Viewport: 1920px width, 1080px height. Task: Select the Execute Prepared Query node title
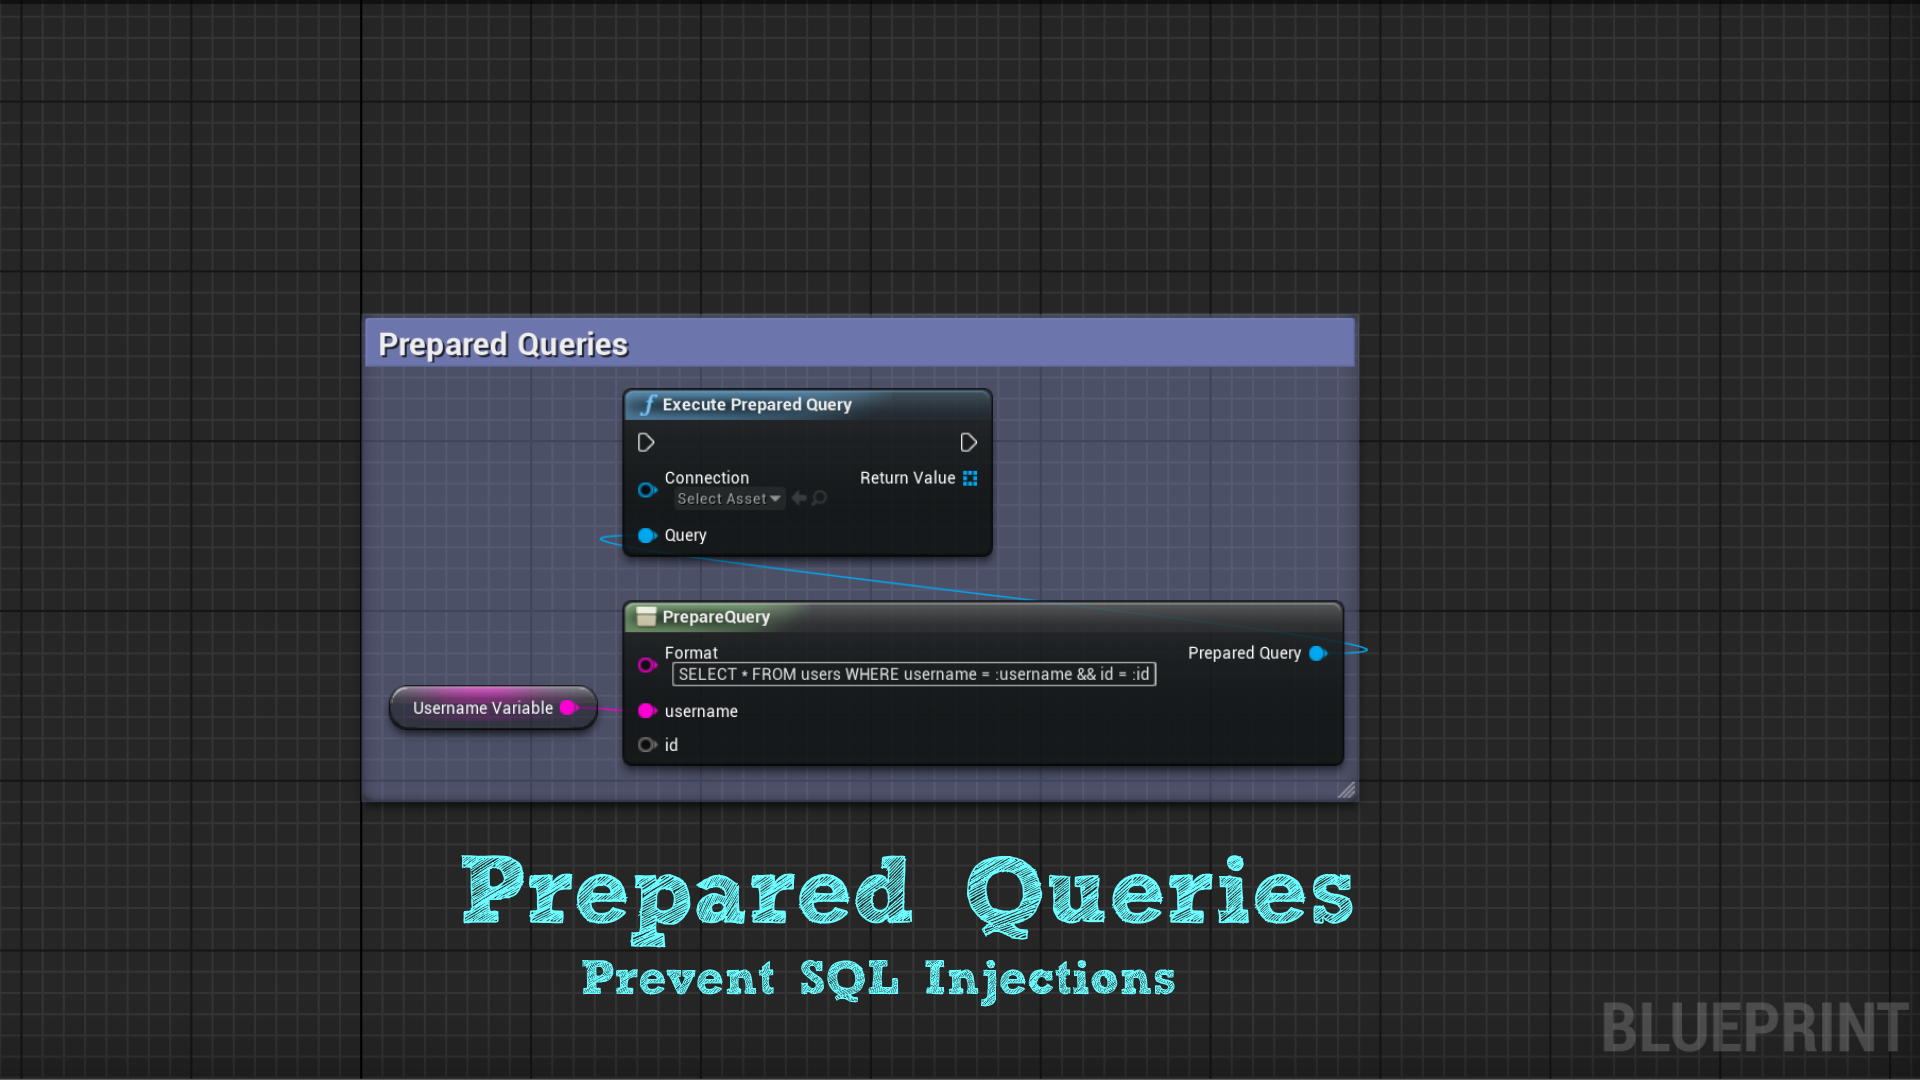pos(757,405)
